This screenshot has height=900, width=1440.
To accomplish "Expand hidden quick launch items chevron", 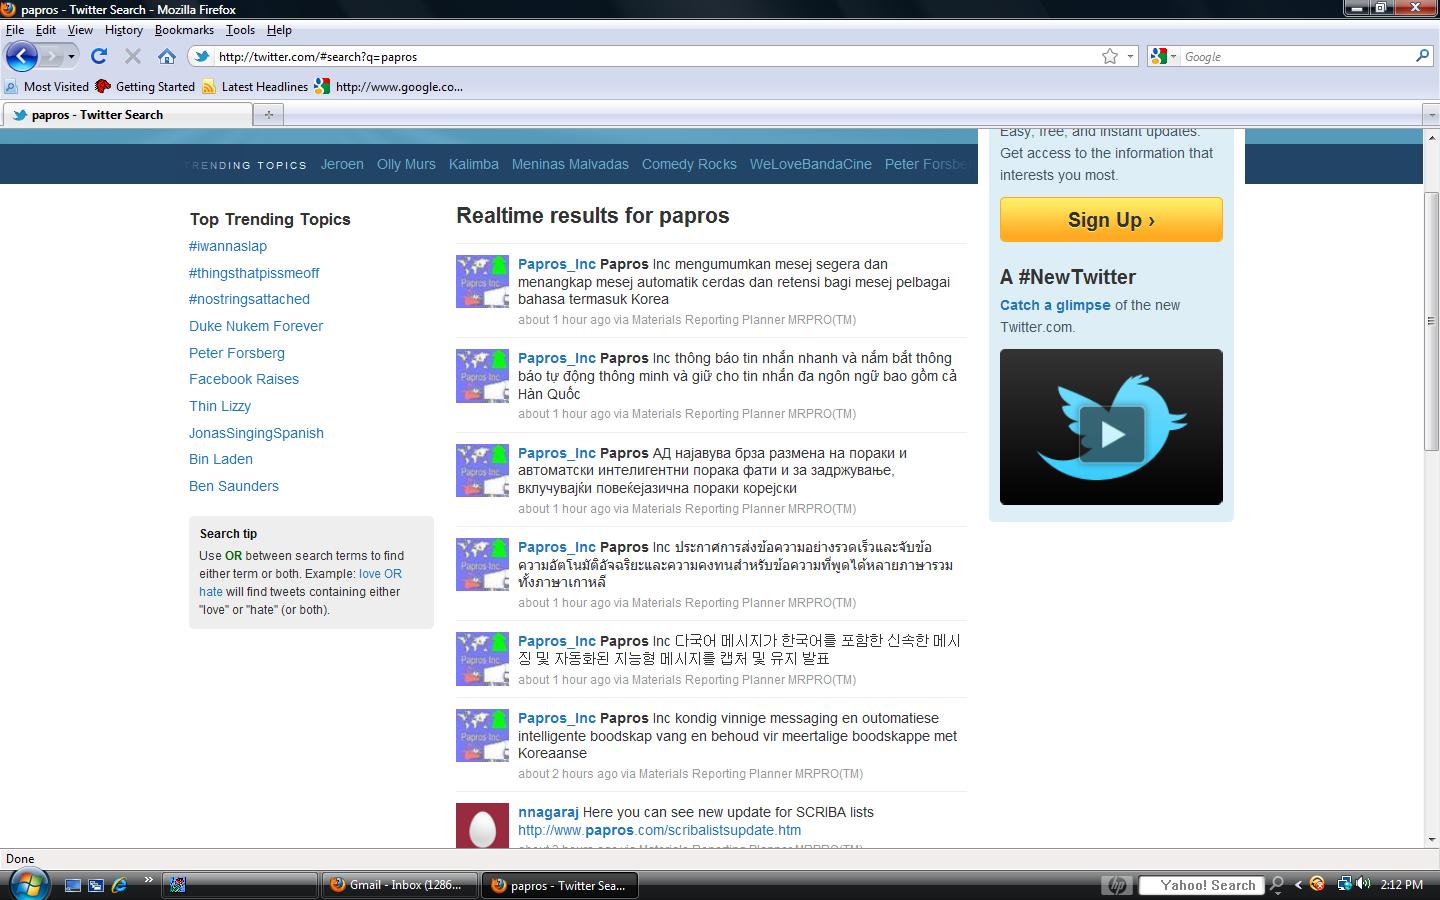I will tap(148, 880).
